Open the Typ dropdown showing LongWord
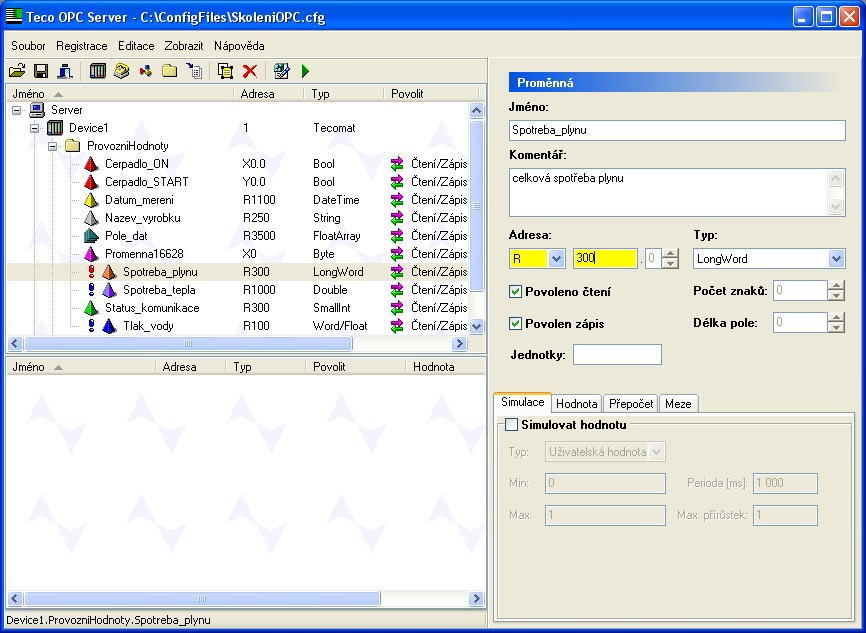 836,259
